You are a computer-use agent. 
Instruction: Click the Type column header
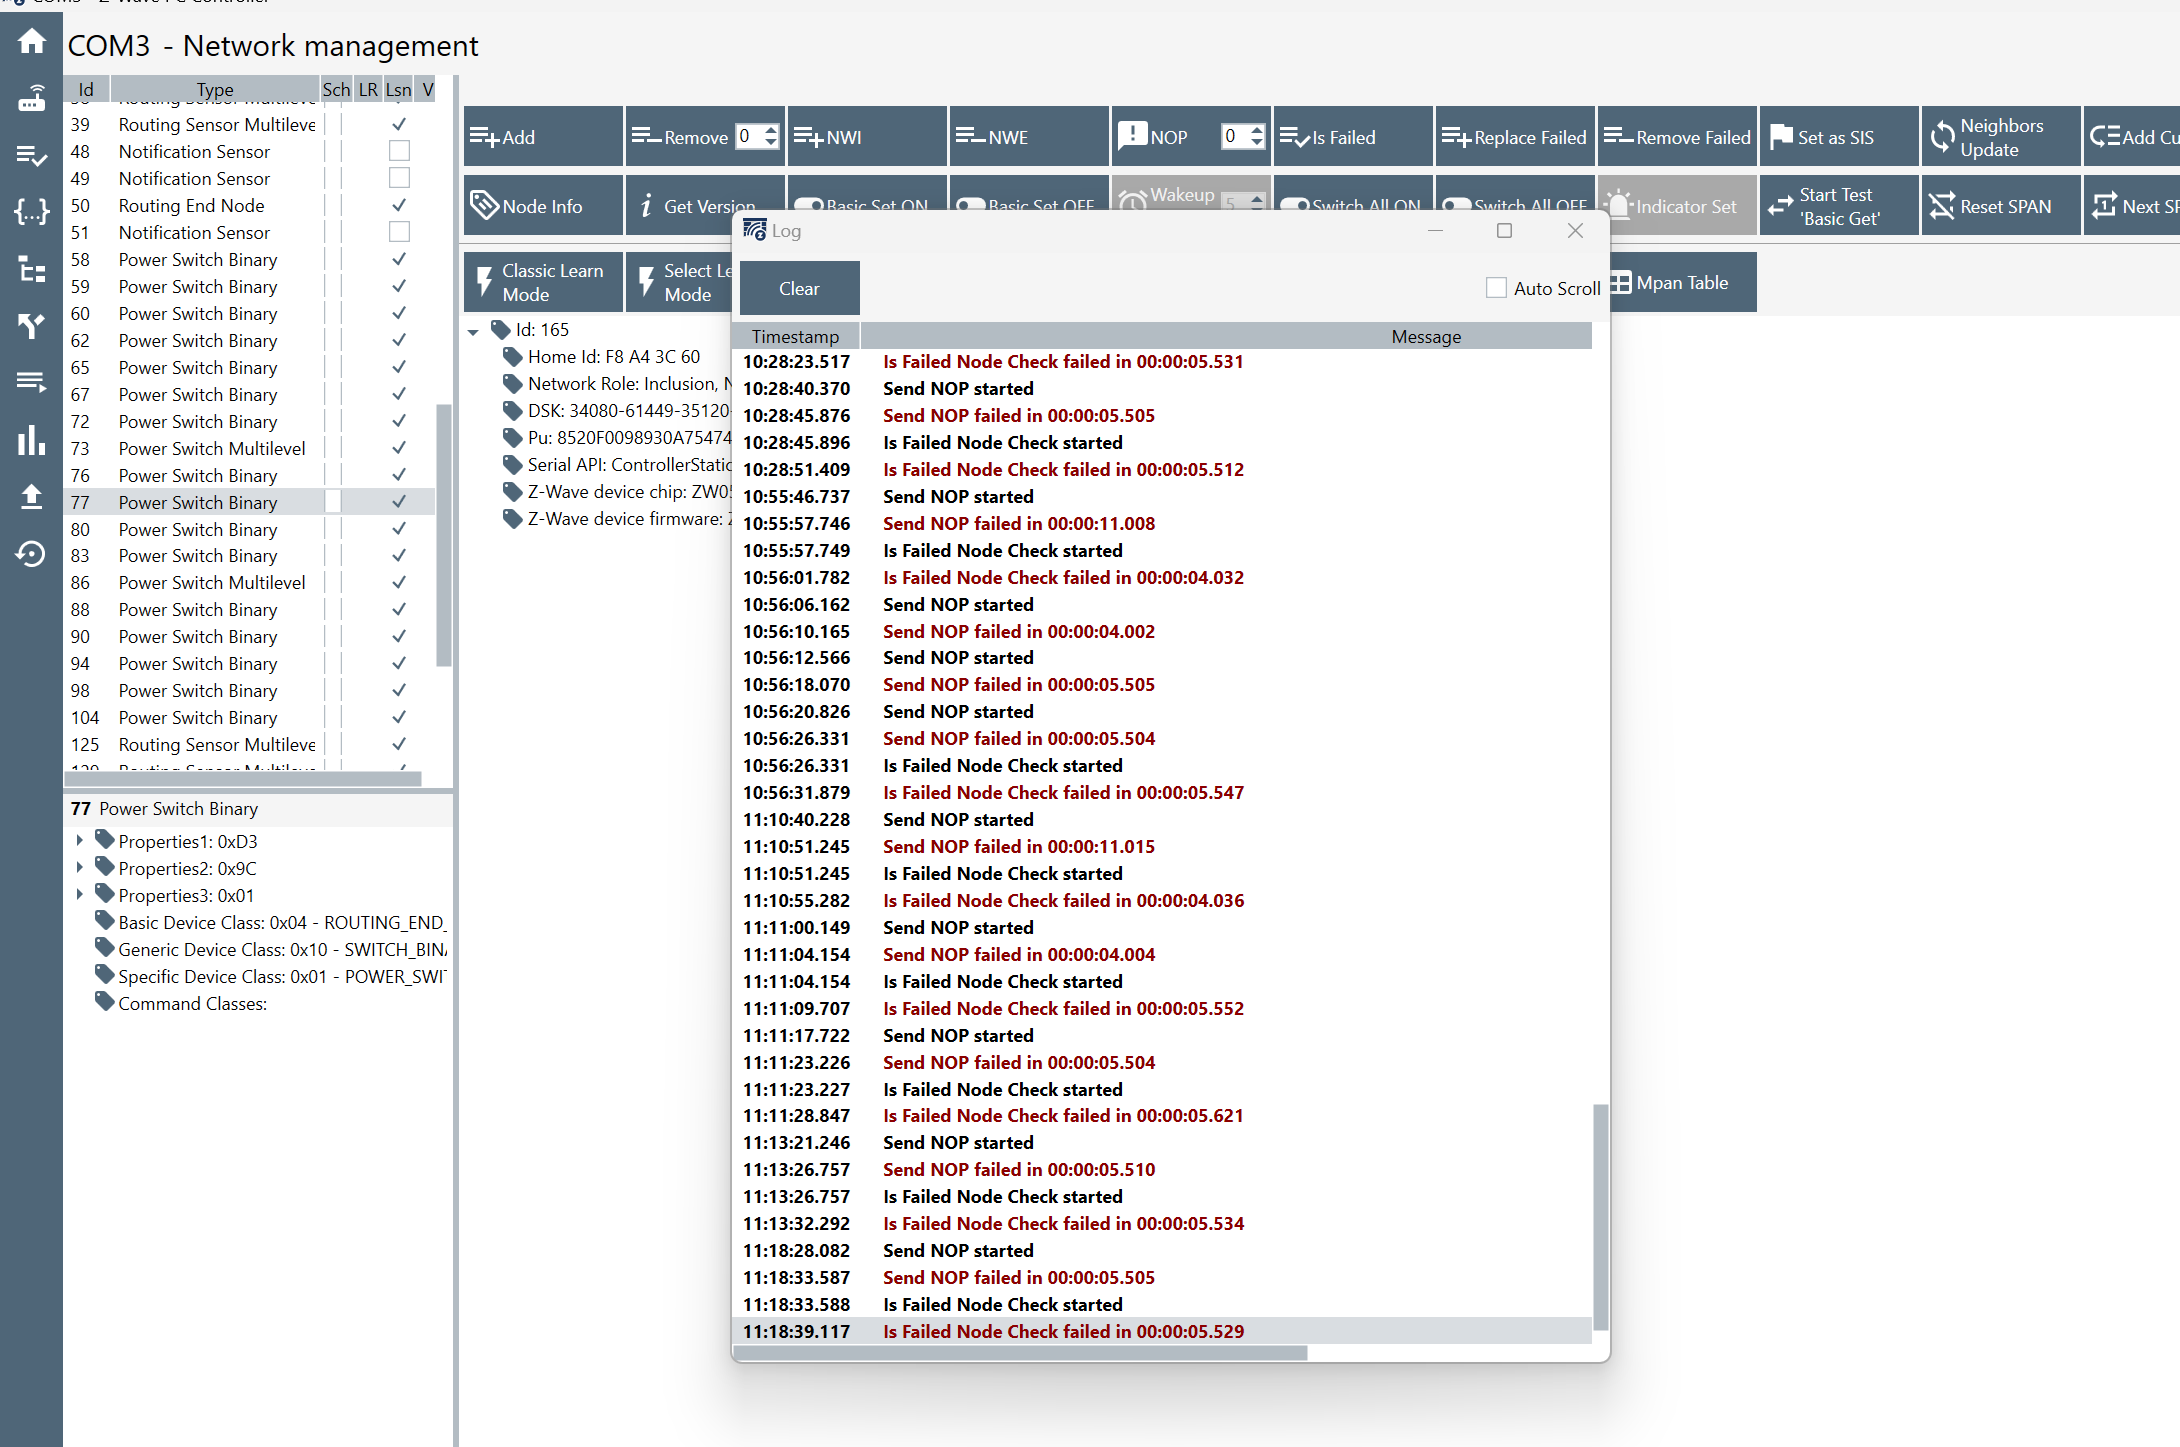coord(215,89)
